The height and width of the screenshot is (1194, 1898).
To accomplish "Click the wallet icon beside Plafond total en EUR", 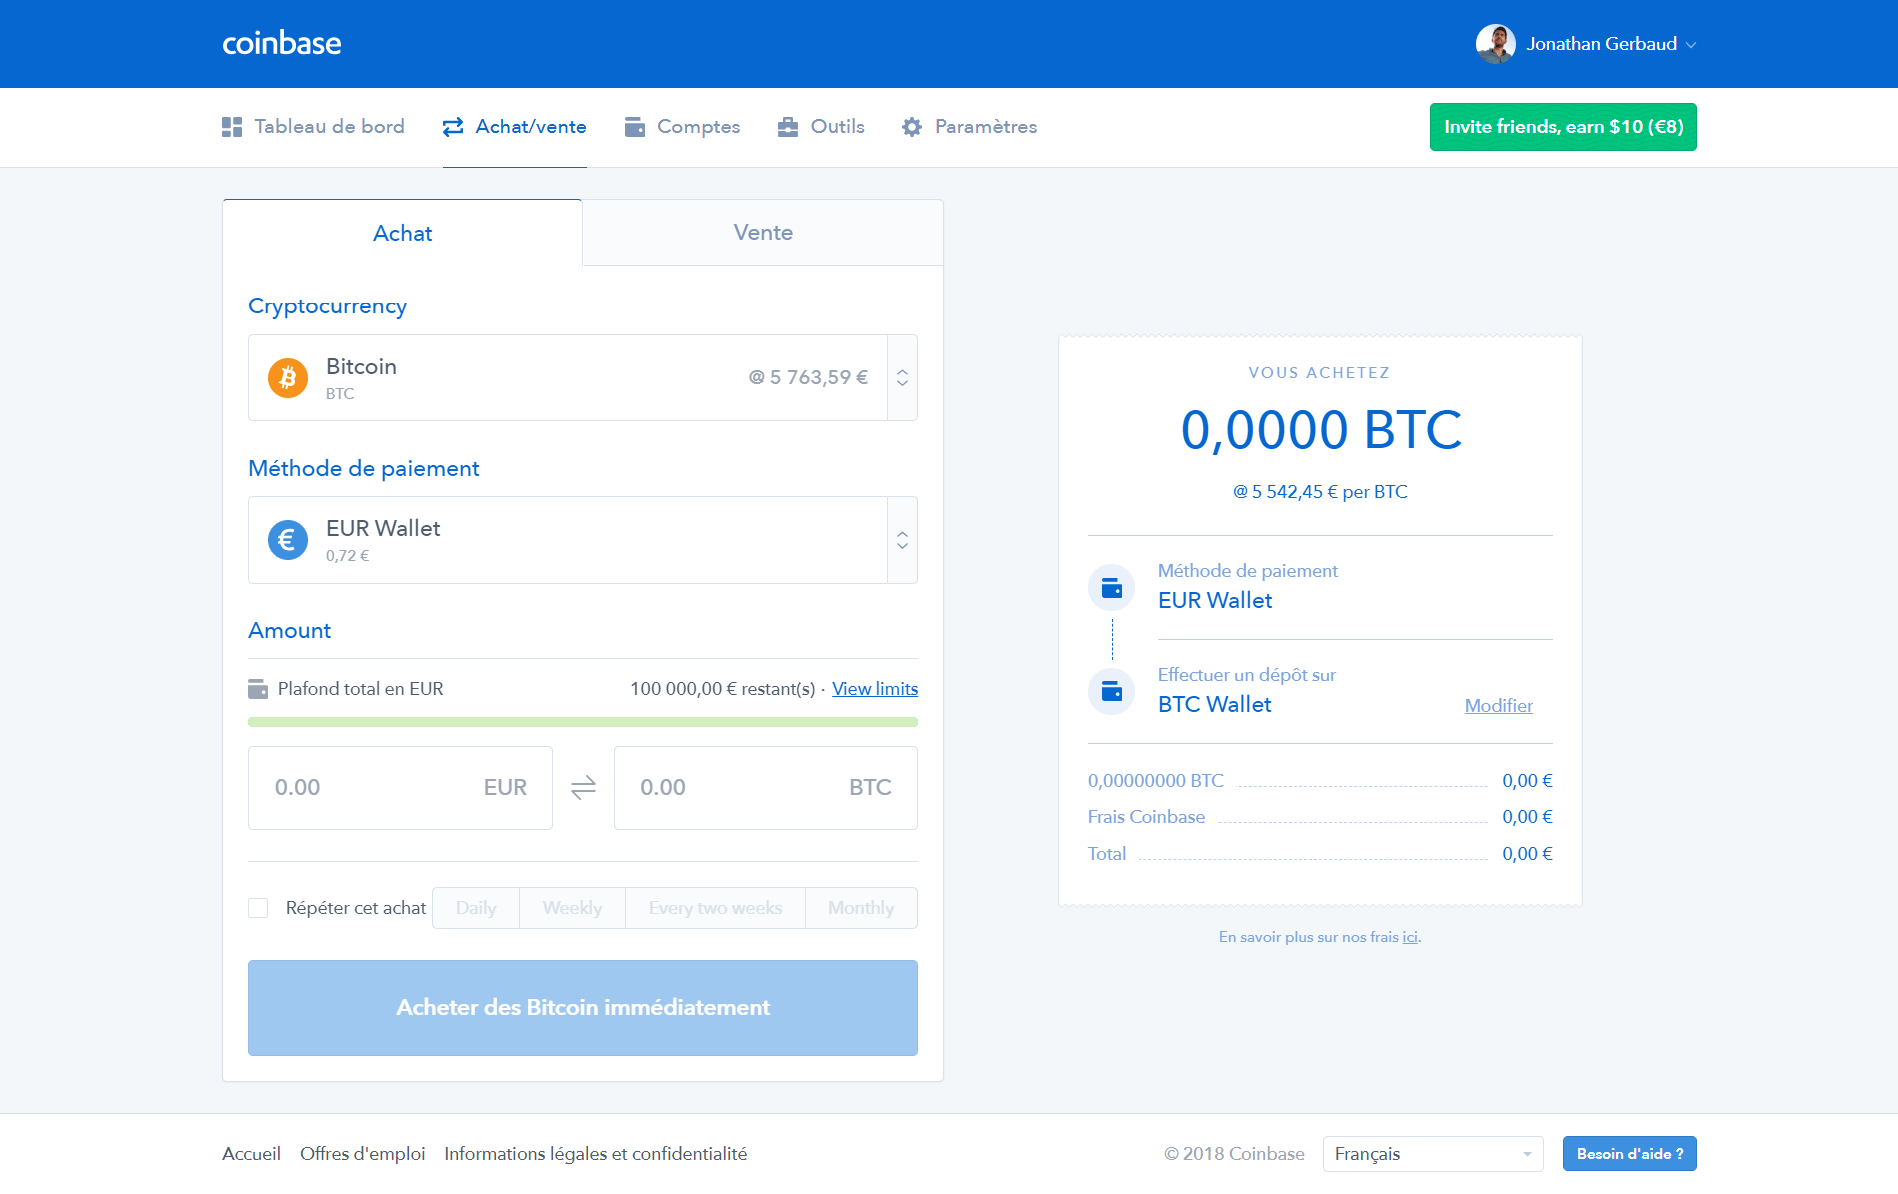I will (x=258, y=689).
